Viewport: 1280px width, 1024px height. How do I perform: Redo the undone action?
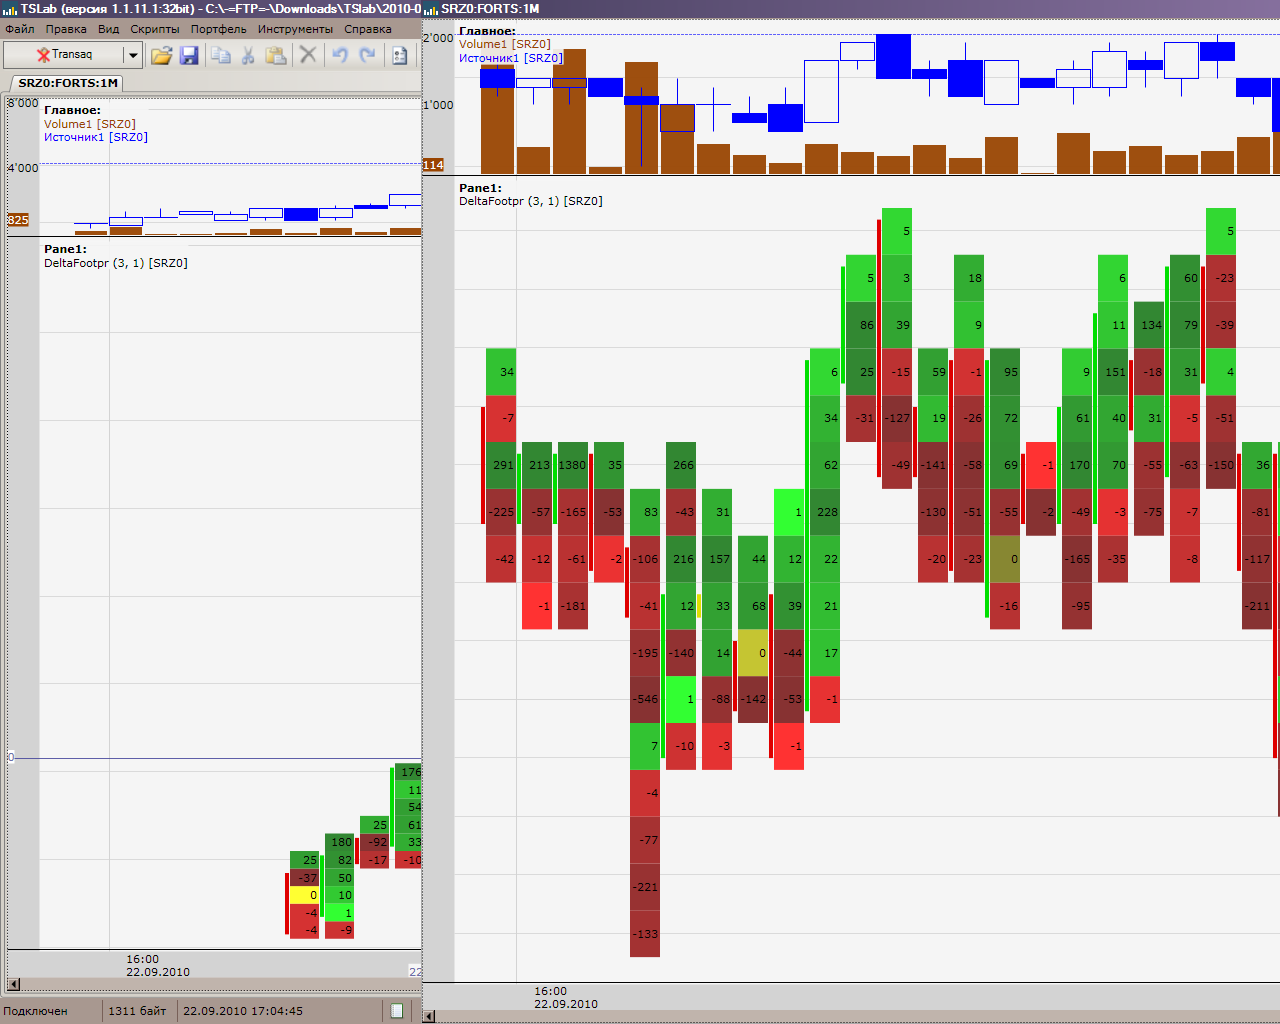(x=367, y=55)
